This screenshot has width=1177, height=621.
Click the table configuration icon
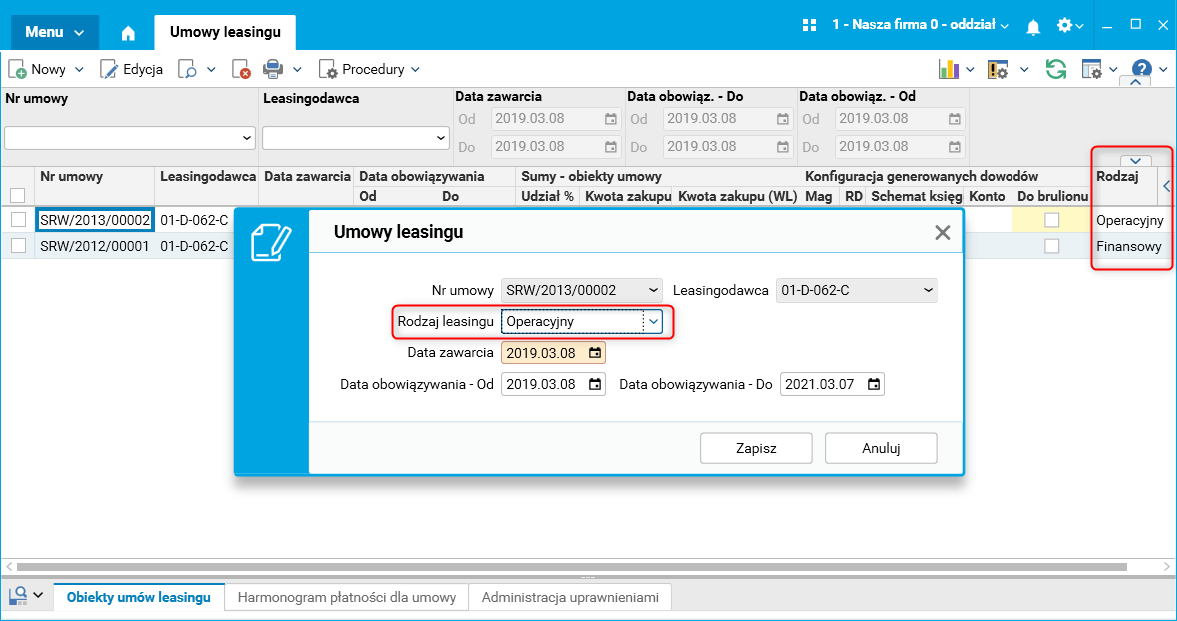pyautogui.click(x=1091, y=70)
